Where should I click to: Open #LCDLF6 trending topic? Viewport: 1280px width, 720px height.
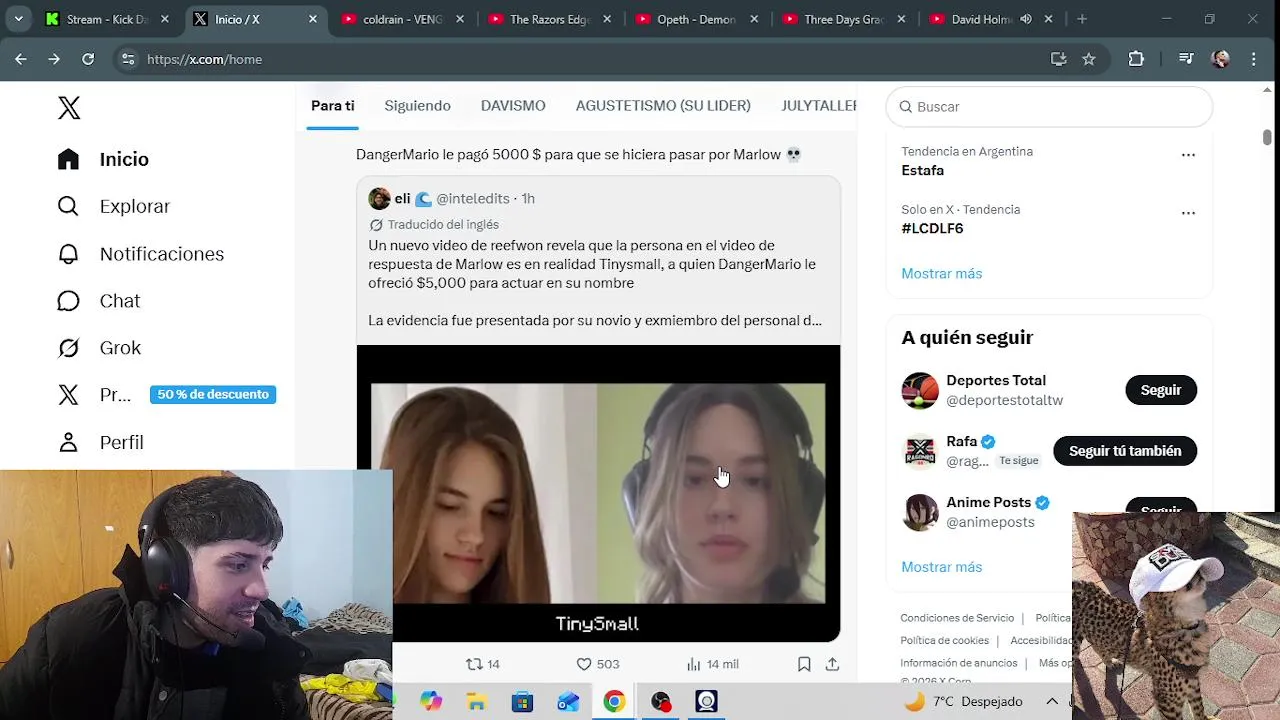(932, 228)
